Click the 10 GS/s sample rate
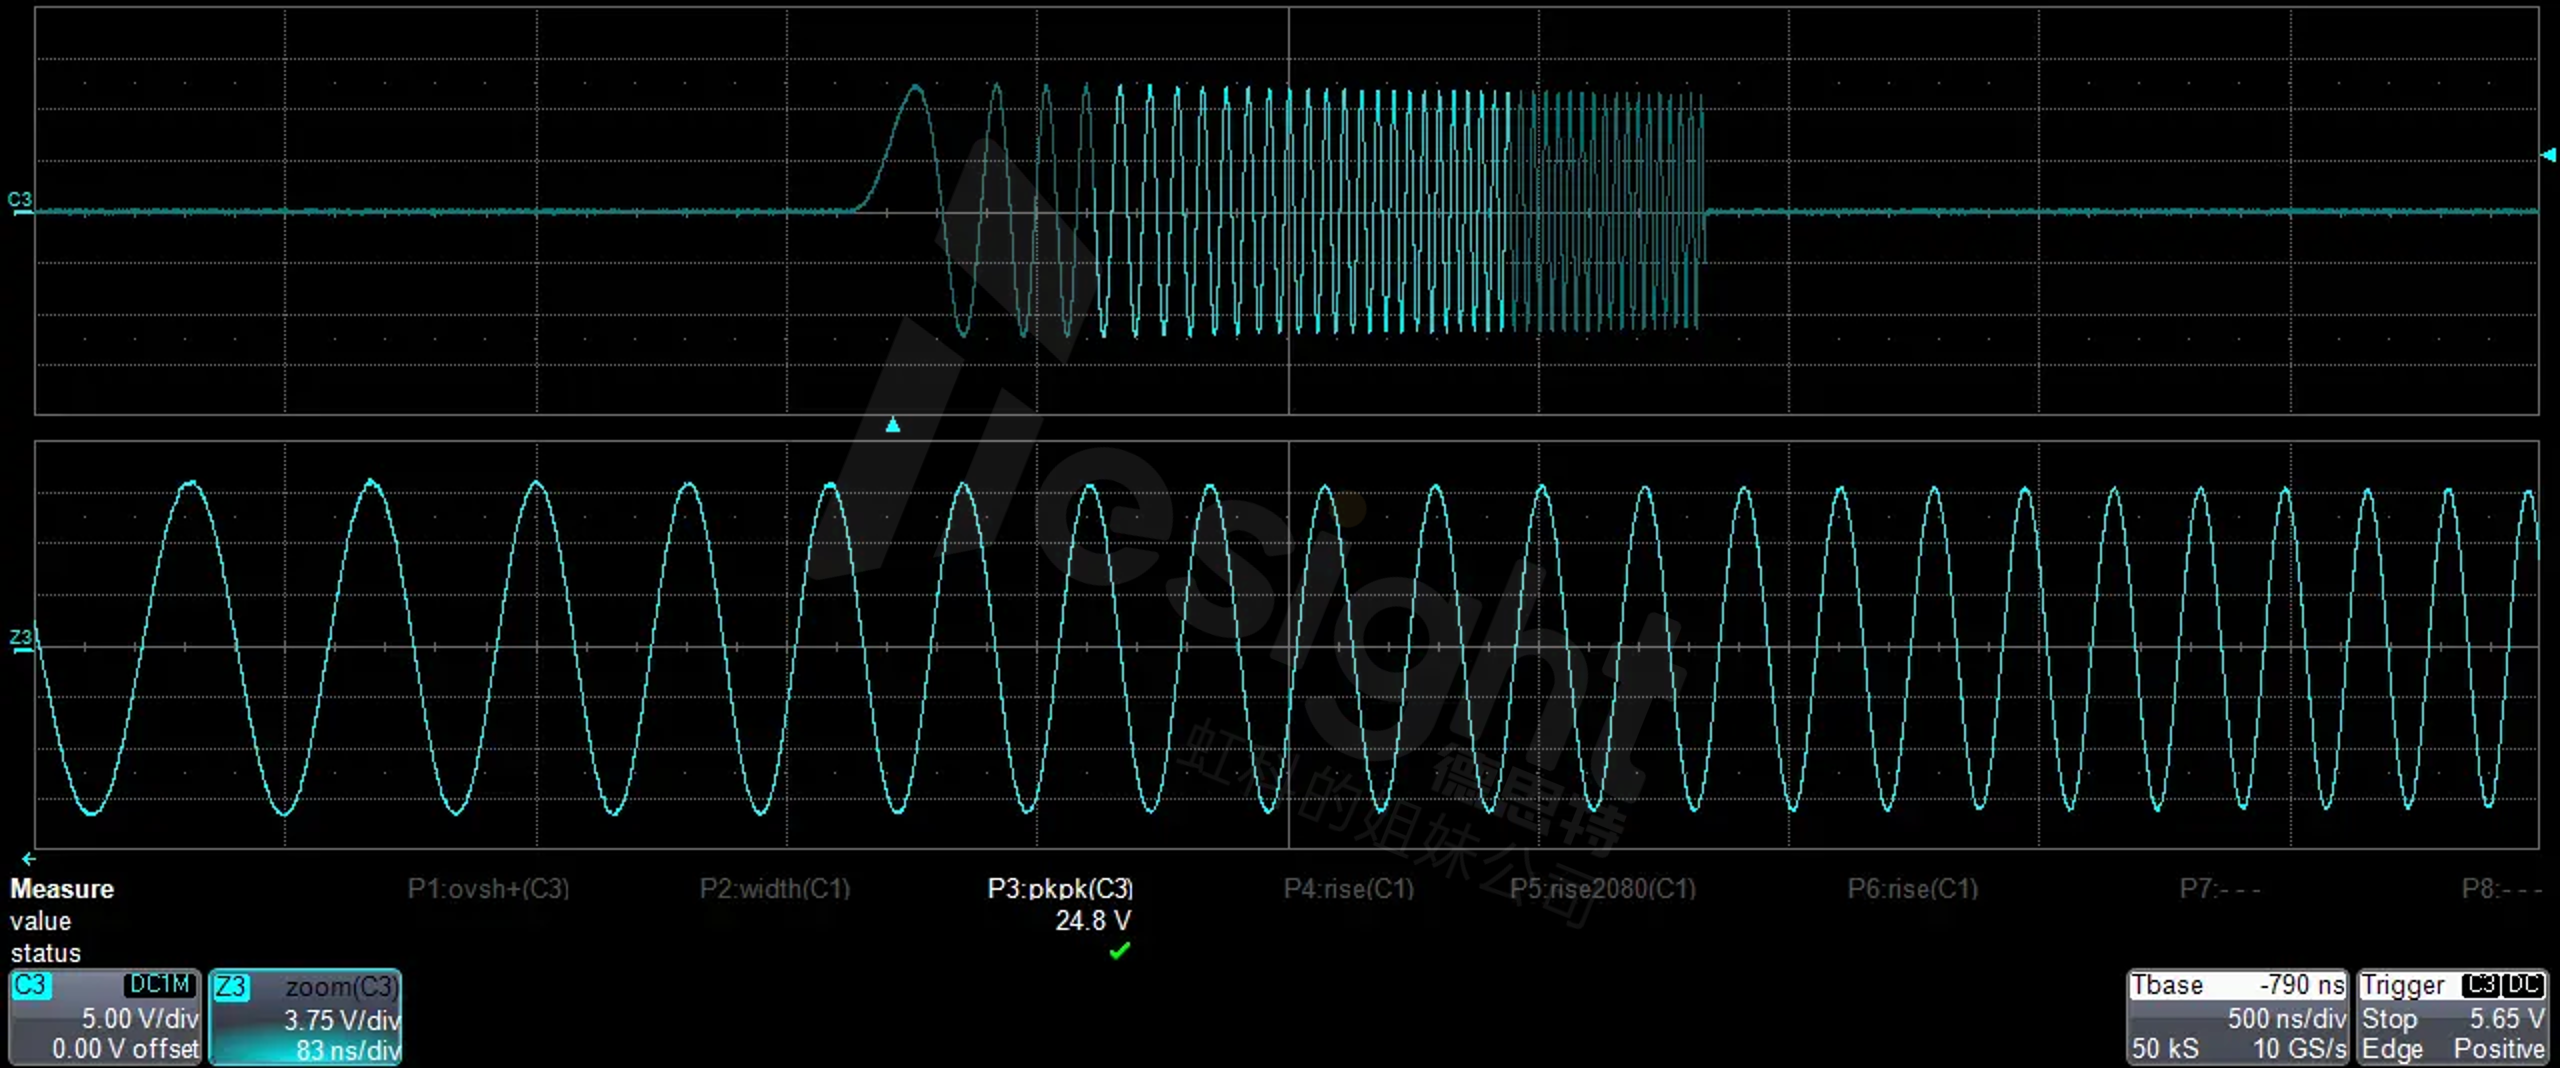Image resolution: width=2560 pixels, height=1068 pixels. click(2299, 1048)
